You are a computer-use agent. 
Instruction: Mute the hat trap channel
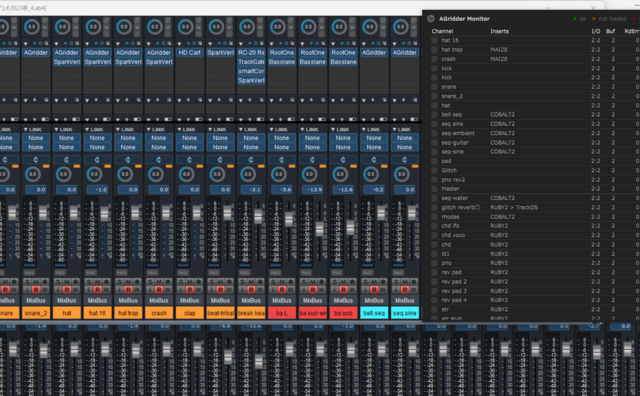click(128, 282)
